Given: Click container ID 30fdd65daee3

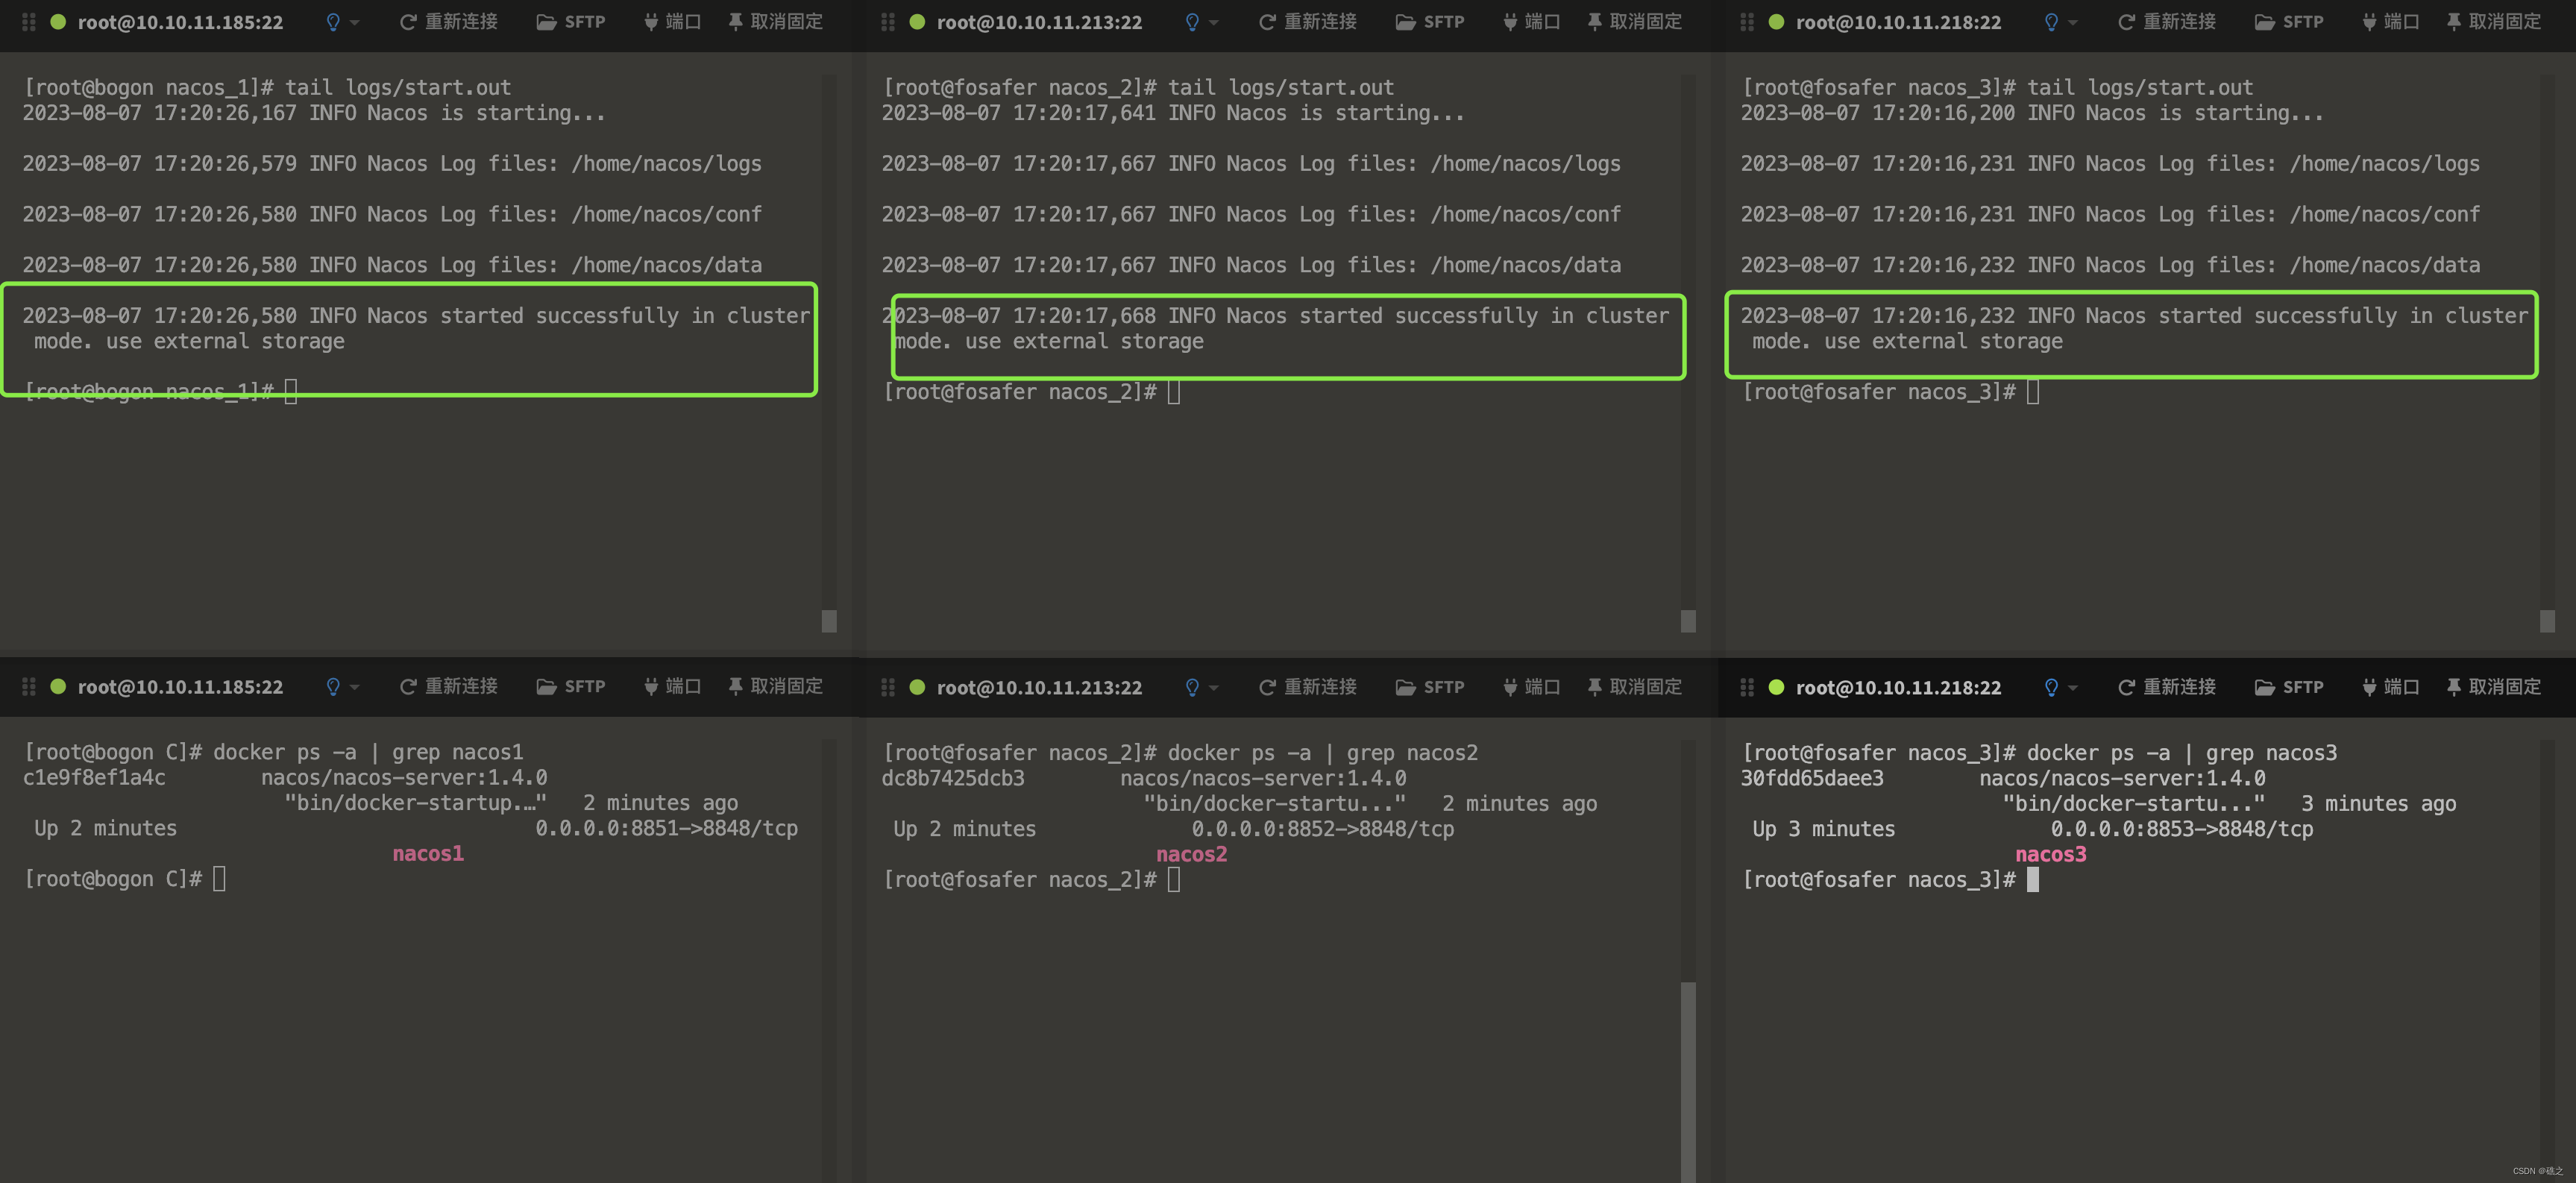Looking at the screenshot, I should click(x=1812, y=779).
